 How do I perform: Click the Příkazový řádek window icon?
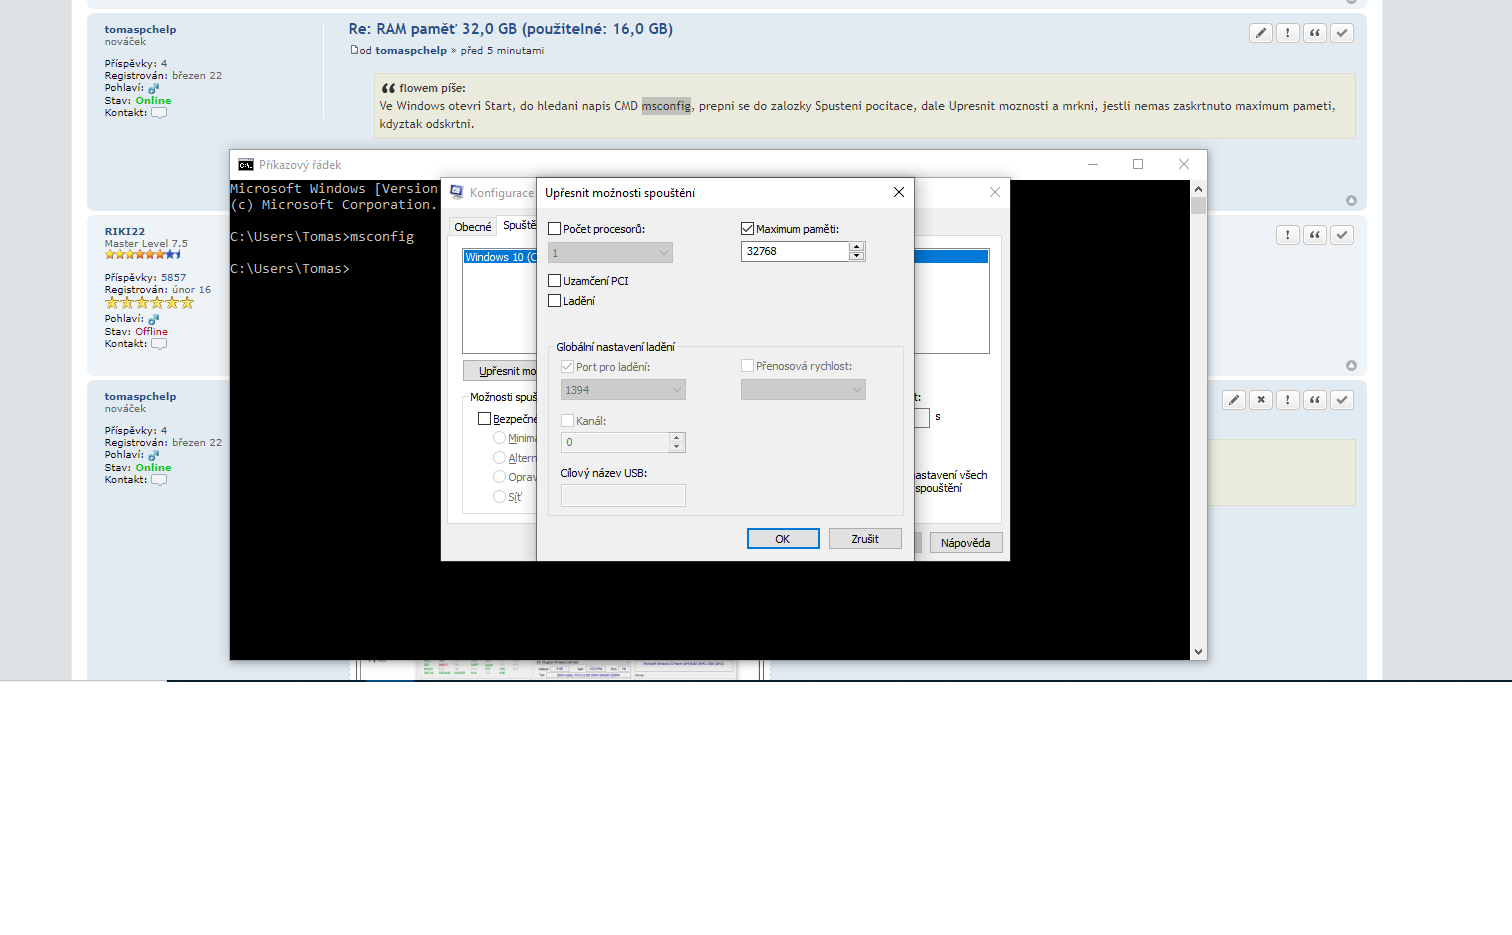coord(246,165)
